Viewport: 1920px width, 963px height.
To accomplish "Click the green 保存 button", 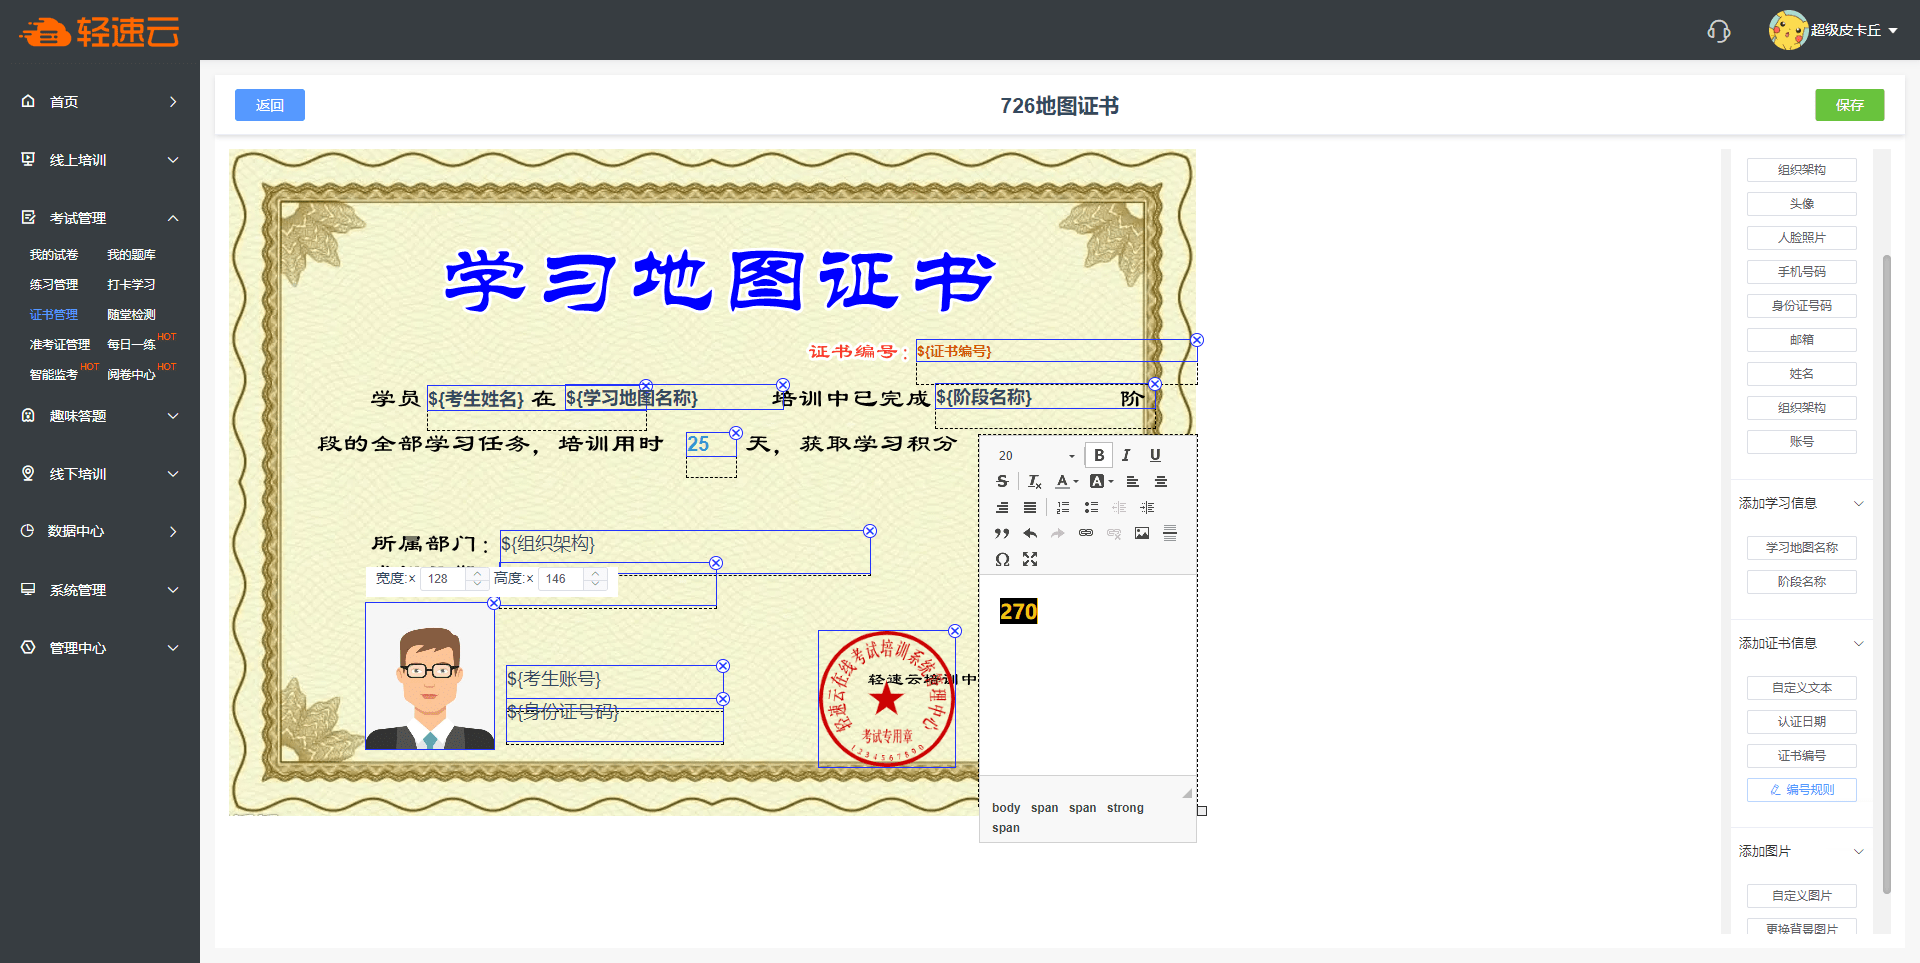I will click(x=1849, y=105).
